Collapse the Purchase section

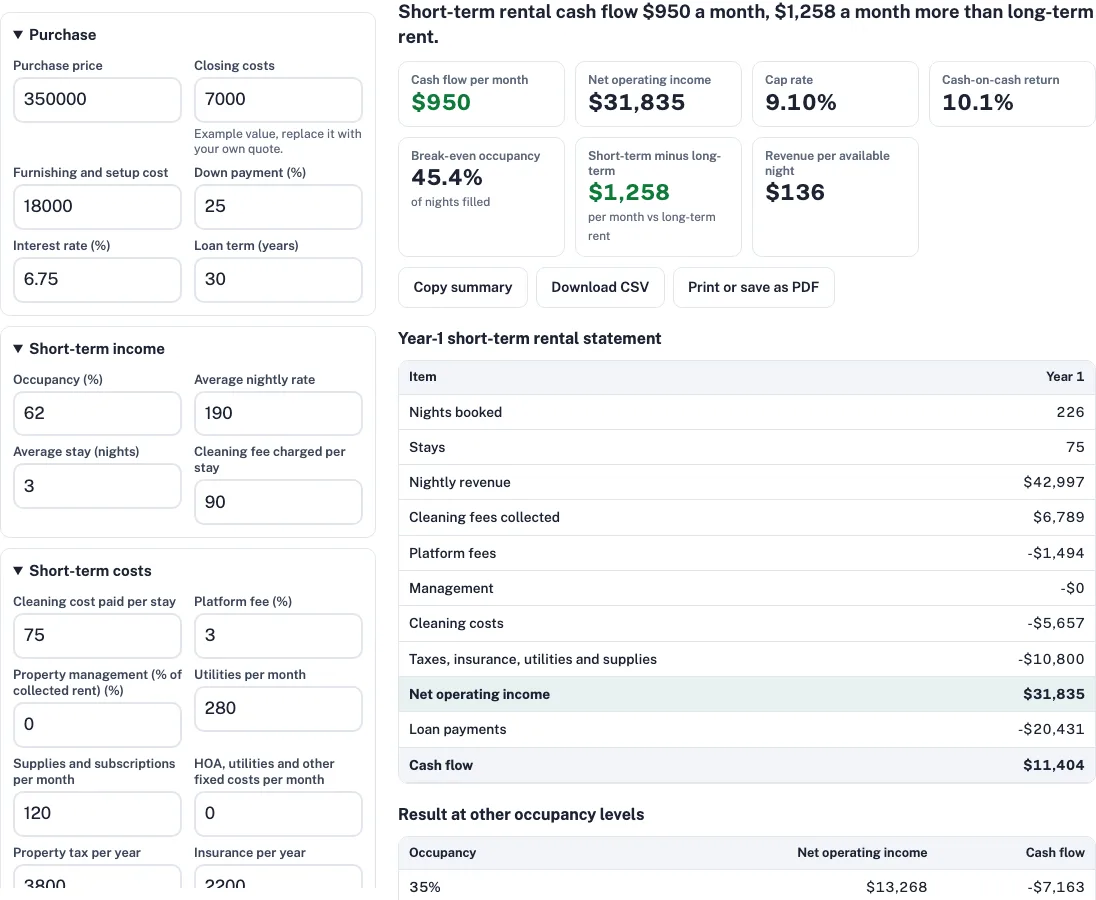pos(55,35)
